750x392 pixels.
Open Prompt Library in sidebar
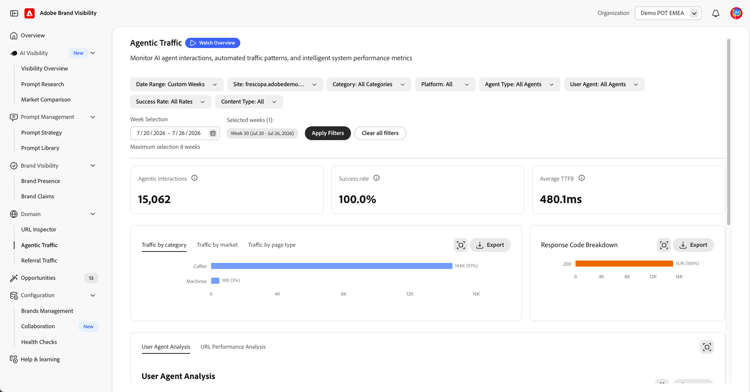[40, 148]
